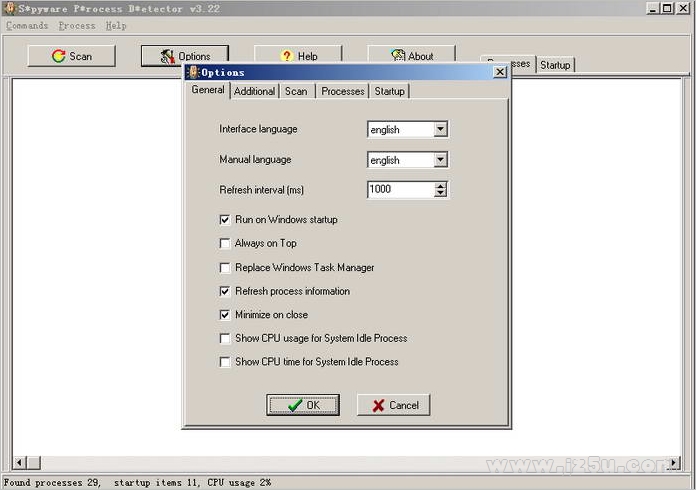Cancel the Options dialog
The height and width of the screenshot is (490, 696).
tap(394, 405)
